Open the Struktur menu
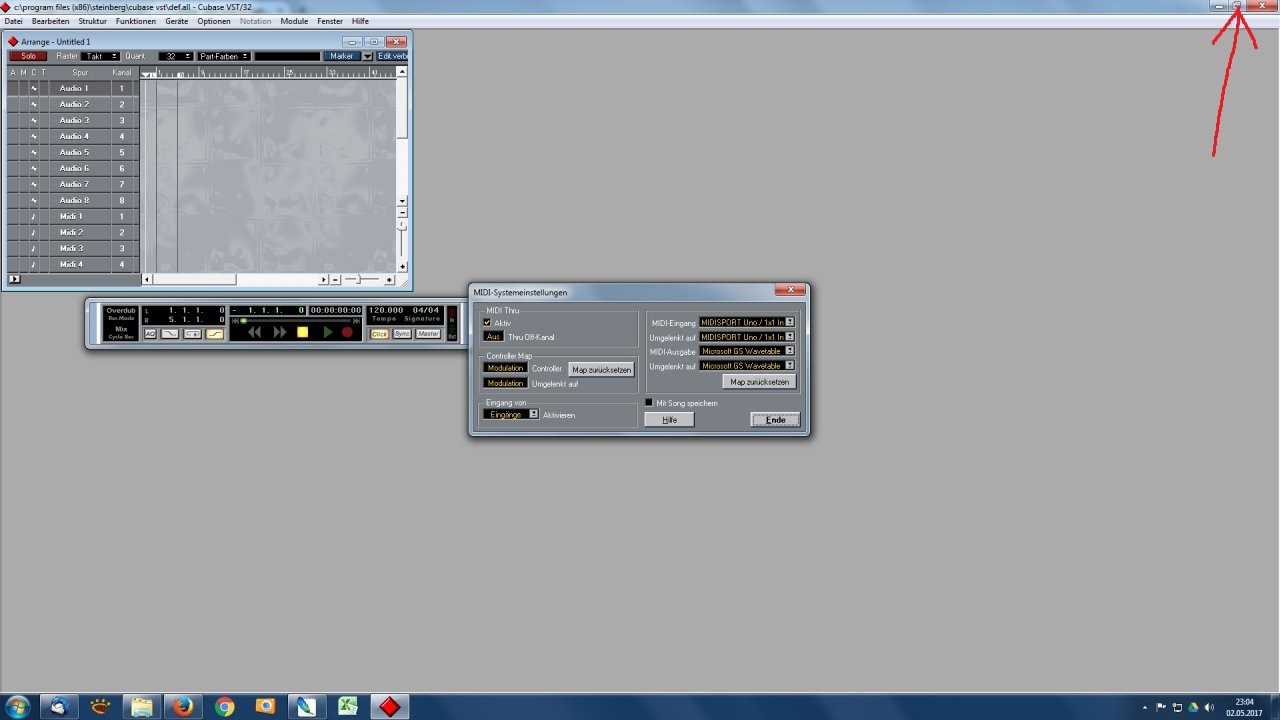Viewport: 1280px width, 720px height. click(x=92, y=21)
